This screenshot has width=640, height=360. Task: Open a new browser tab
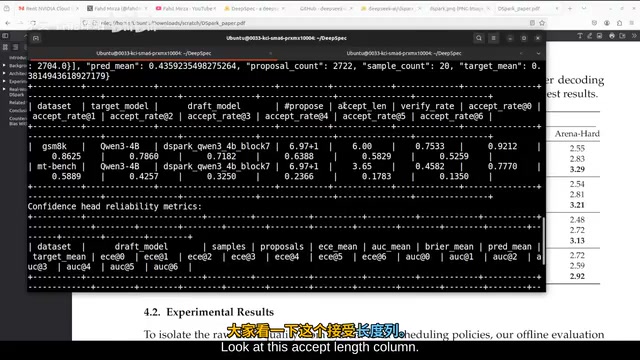tap(570, 8)
